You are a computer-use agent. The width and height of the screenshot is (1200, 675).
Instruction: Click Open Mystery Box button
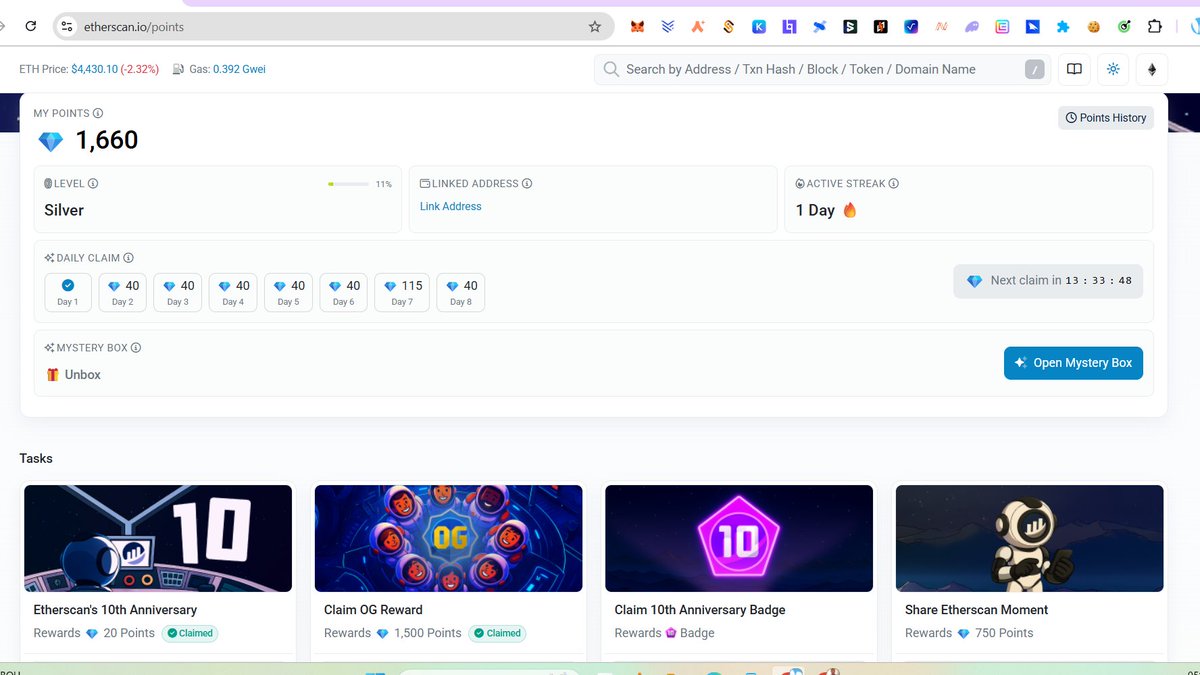coord(1073,363)
